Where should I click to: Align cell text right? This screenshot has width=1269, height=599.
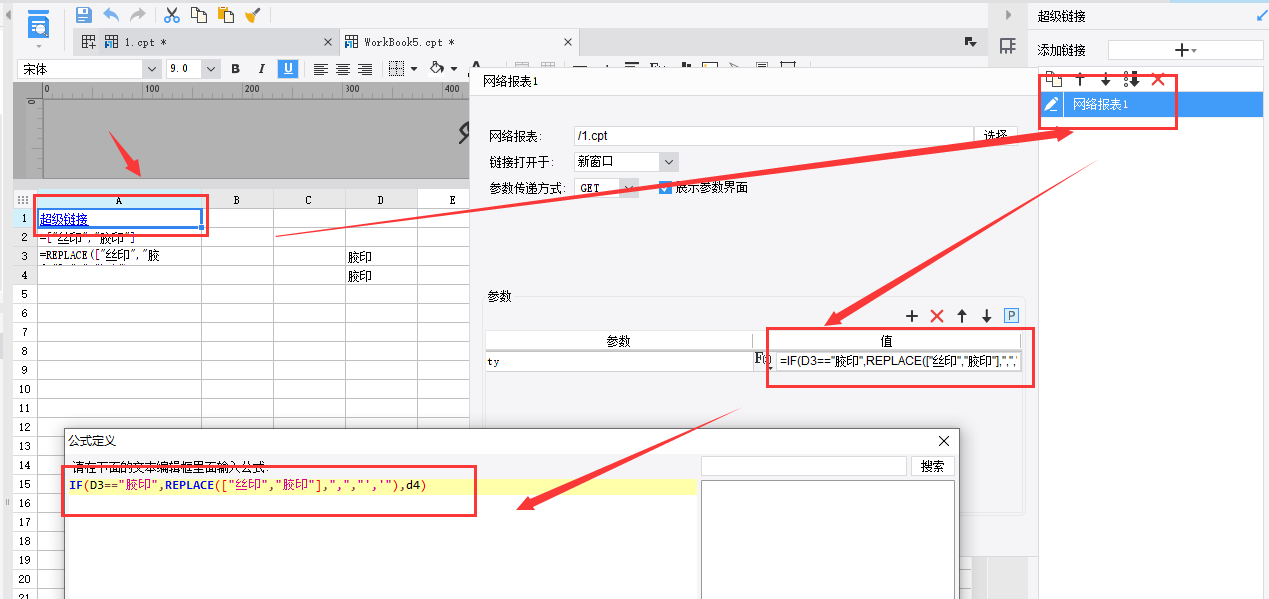click(x=365, y=69)
